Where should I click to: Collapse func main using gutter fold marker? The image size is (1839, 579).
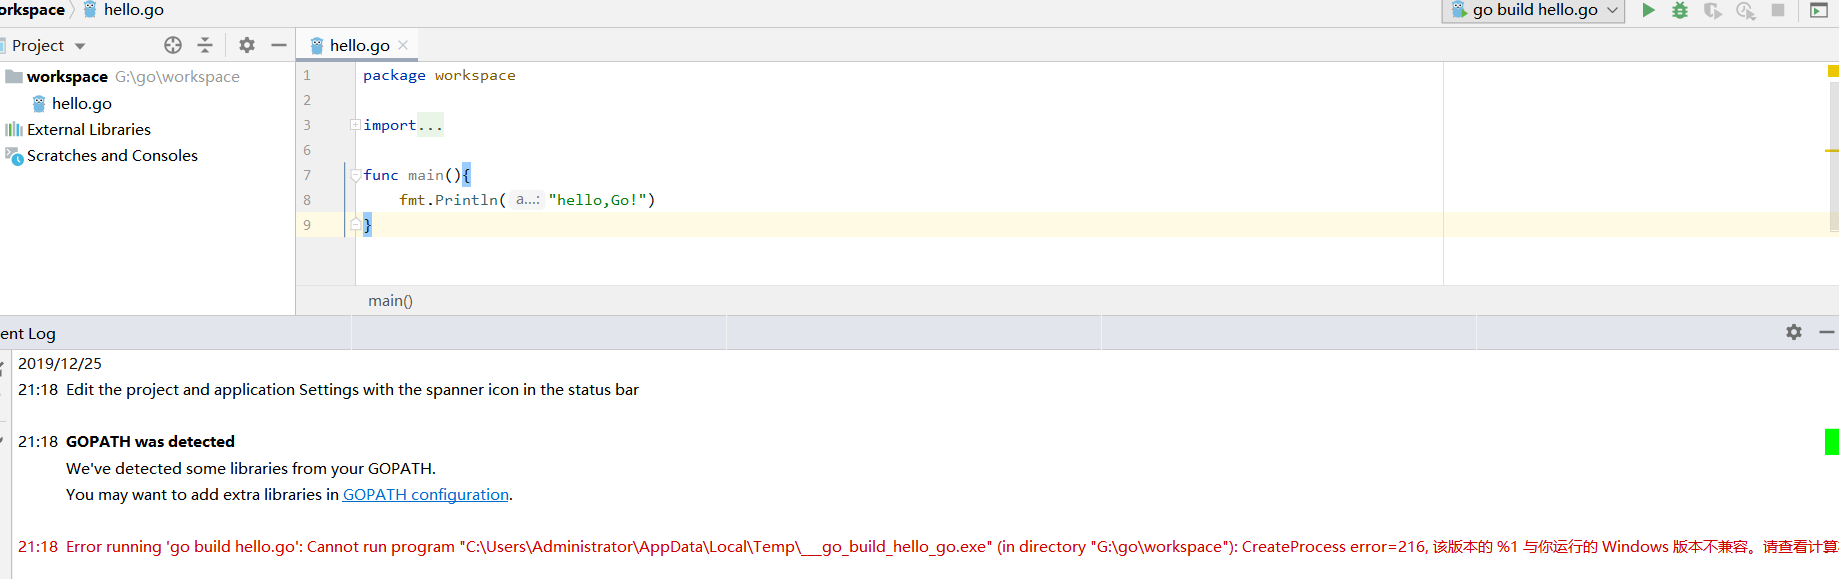click(355, 175)
